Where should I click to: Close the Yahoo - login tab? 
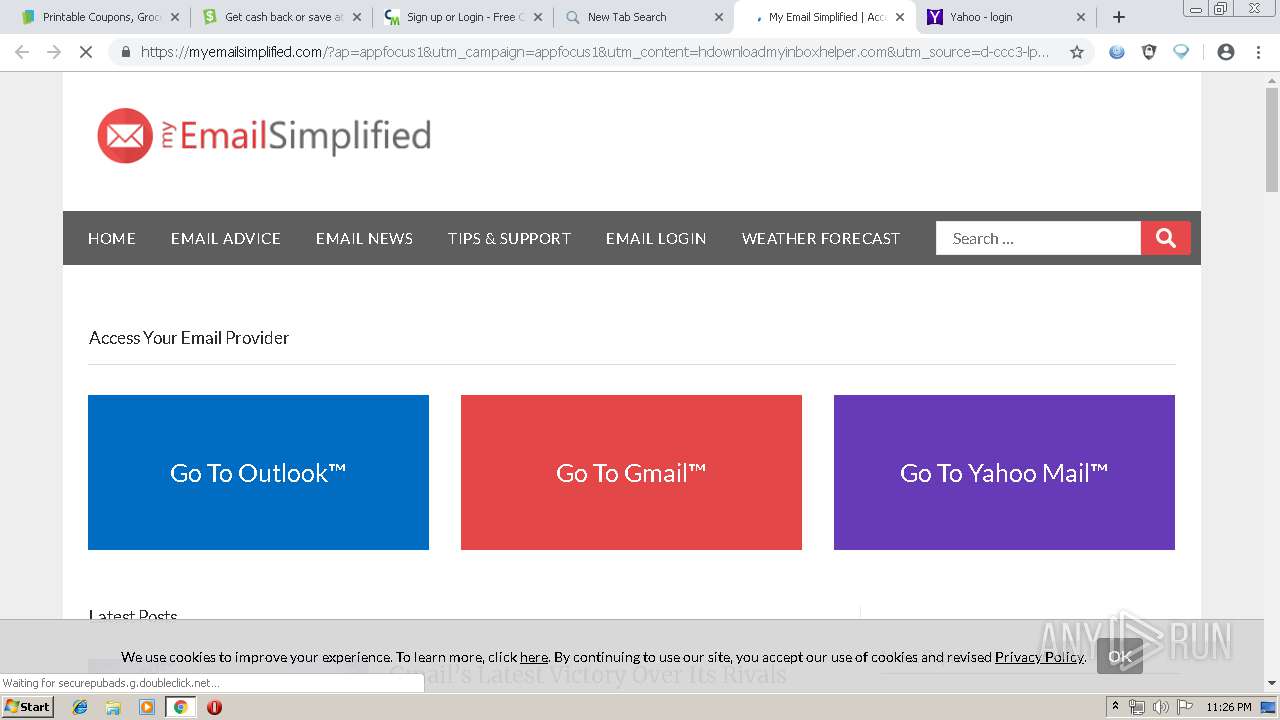pos(1081,17)
